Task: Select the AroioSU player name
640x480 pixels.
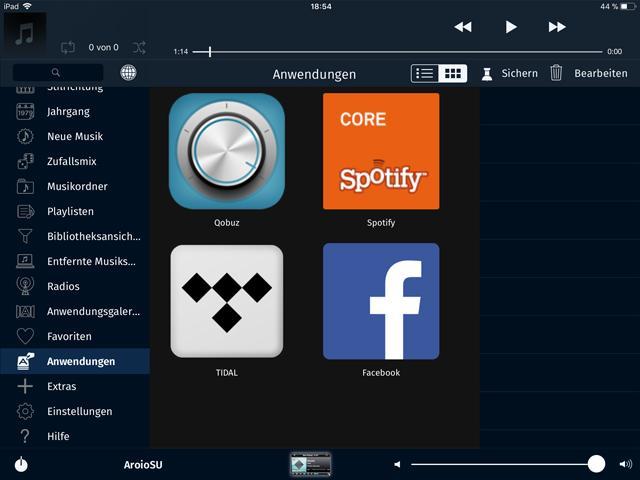Action: pyautogui.click(x=143, y=465)
